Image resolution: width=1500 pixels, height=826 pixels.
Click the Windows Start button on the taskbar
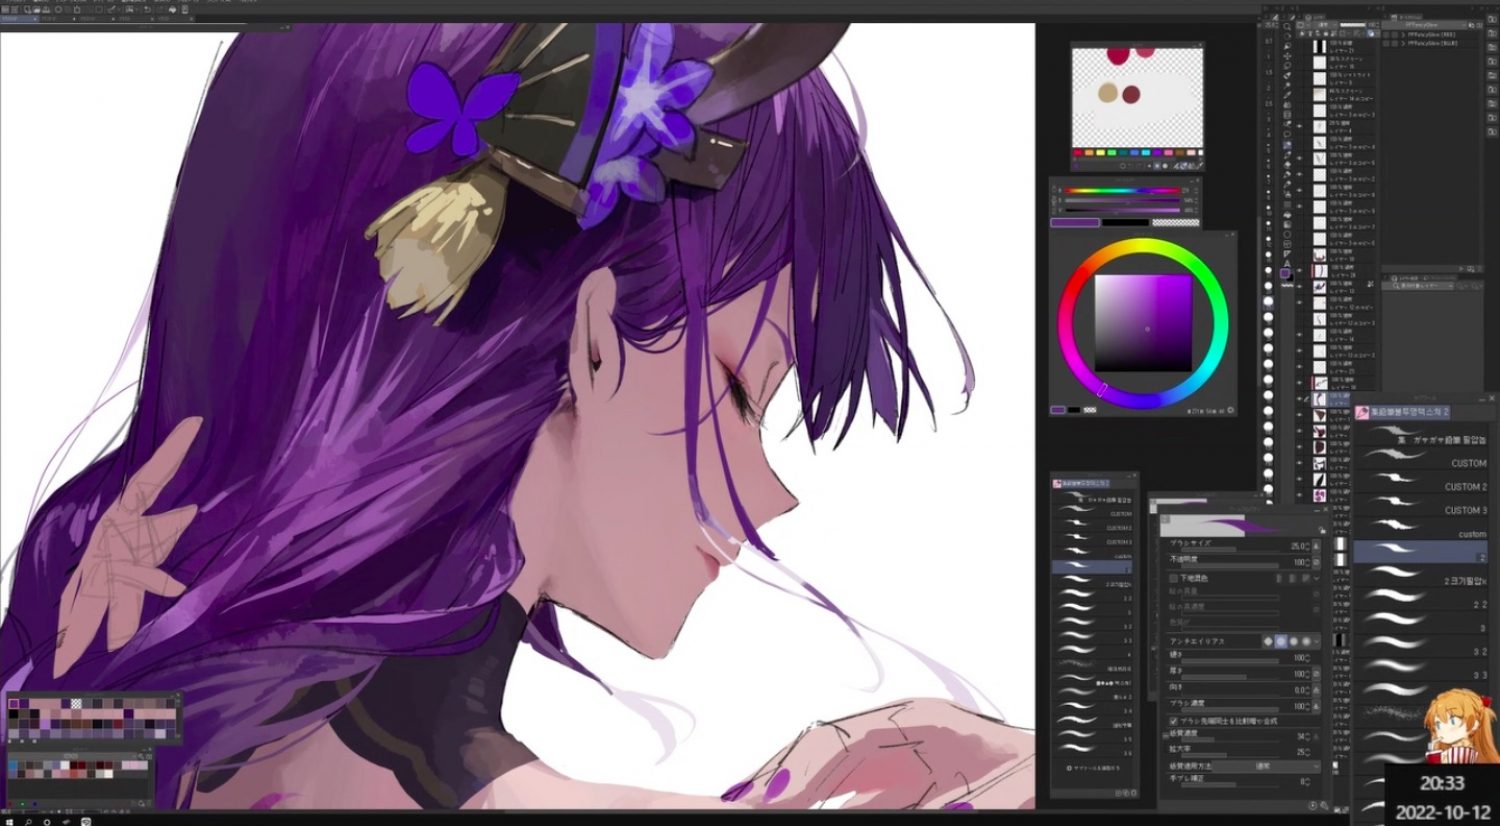coord(8,819)
